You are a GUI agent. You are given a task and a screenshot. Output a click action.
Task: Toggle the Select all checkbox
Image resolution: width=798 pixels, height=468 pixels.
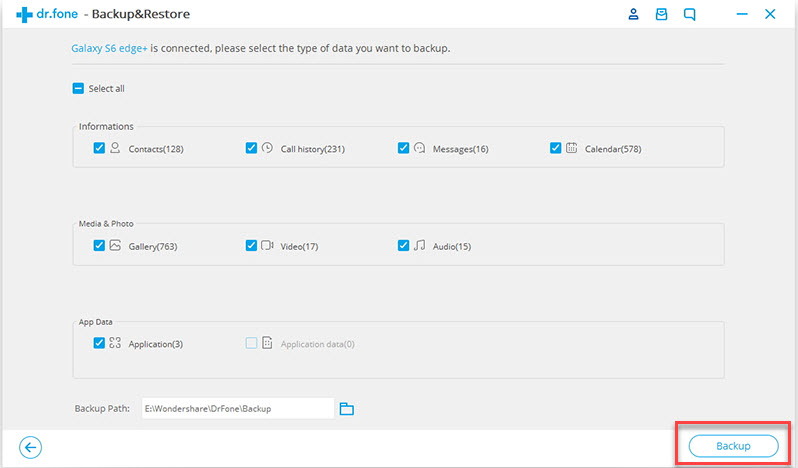point(78,89)
